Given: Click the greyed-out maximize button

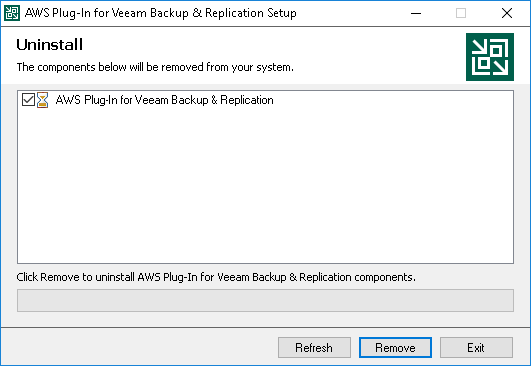Looking at the screenshot, I should [461, 13].
